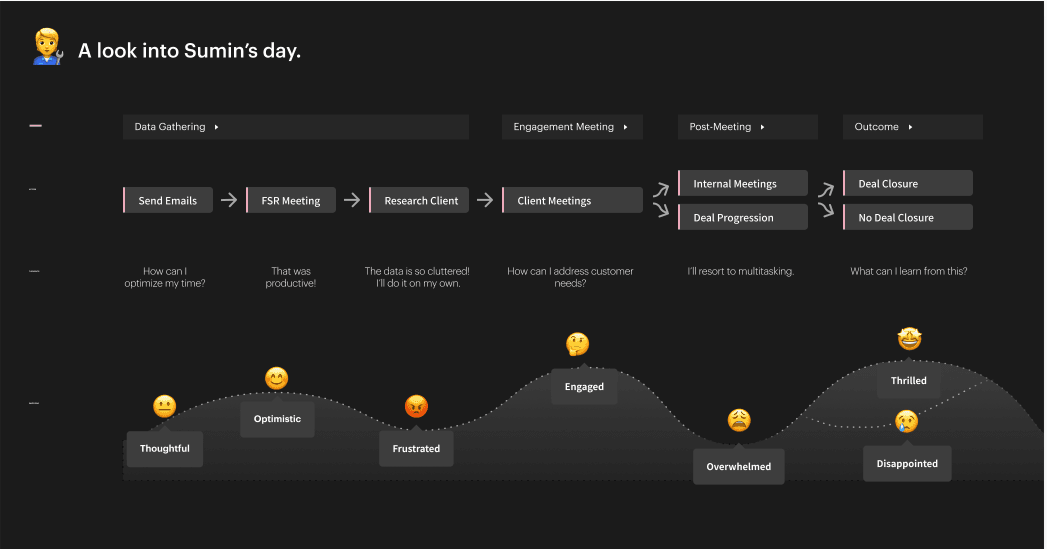Expand the Data Gathering phase arrow

[x=216, y=127]
